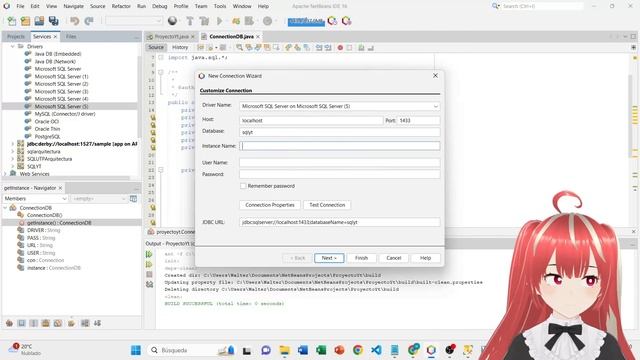This screenshot has height=360, width=640.
Task: Click the Finish button in wizard
Action: [361, 258]
